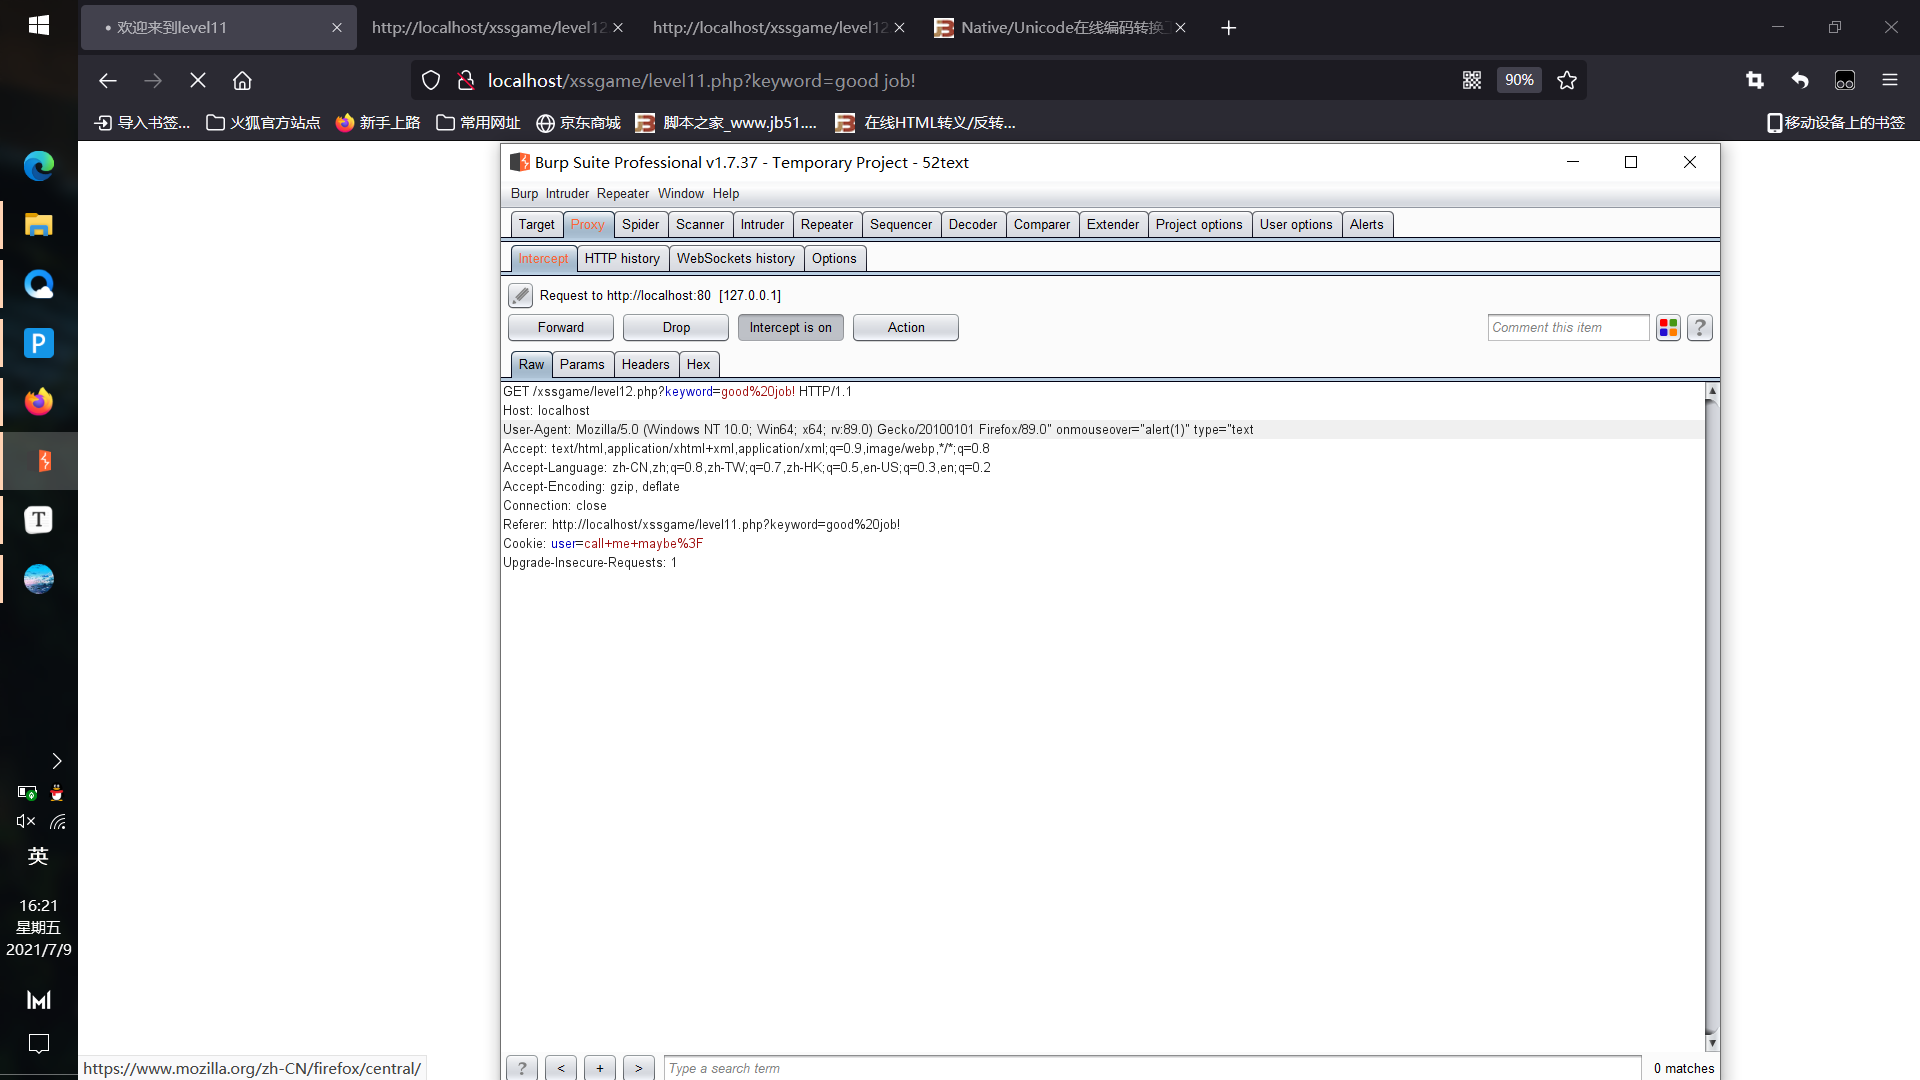Screen dimensions: 1920x1080
Task: Open the Comparer tab
Action: [1042, 224]
